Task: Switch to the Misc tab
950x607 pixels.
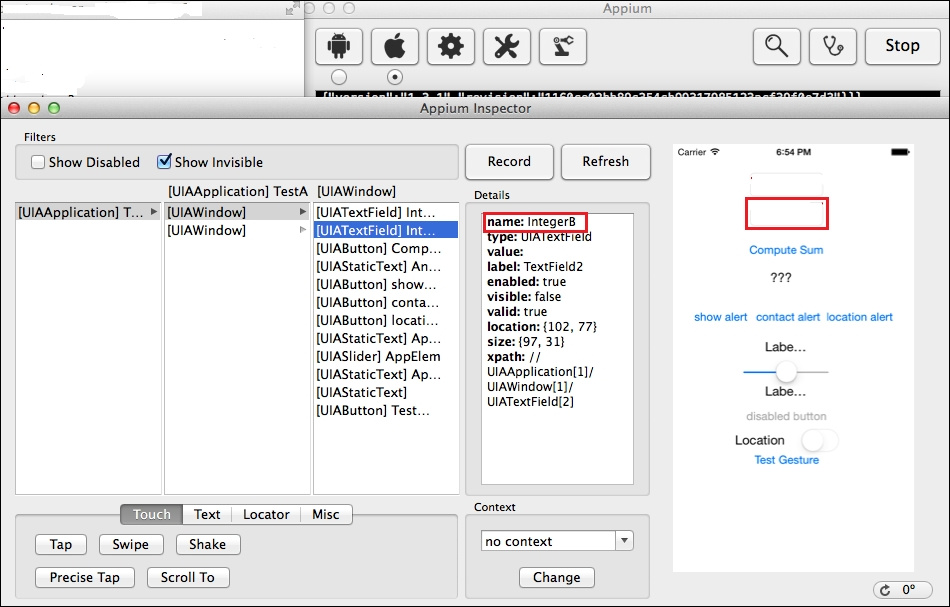Action: (326, 514)
